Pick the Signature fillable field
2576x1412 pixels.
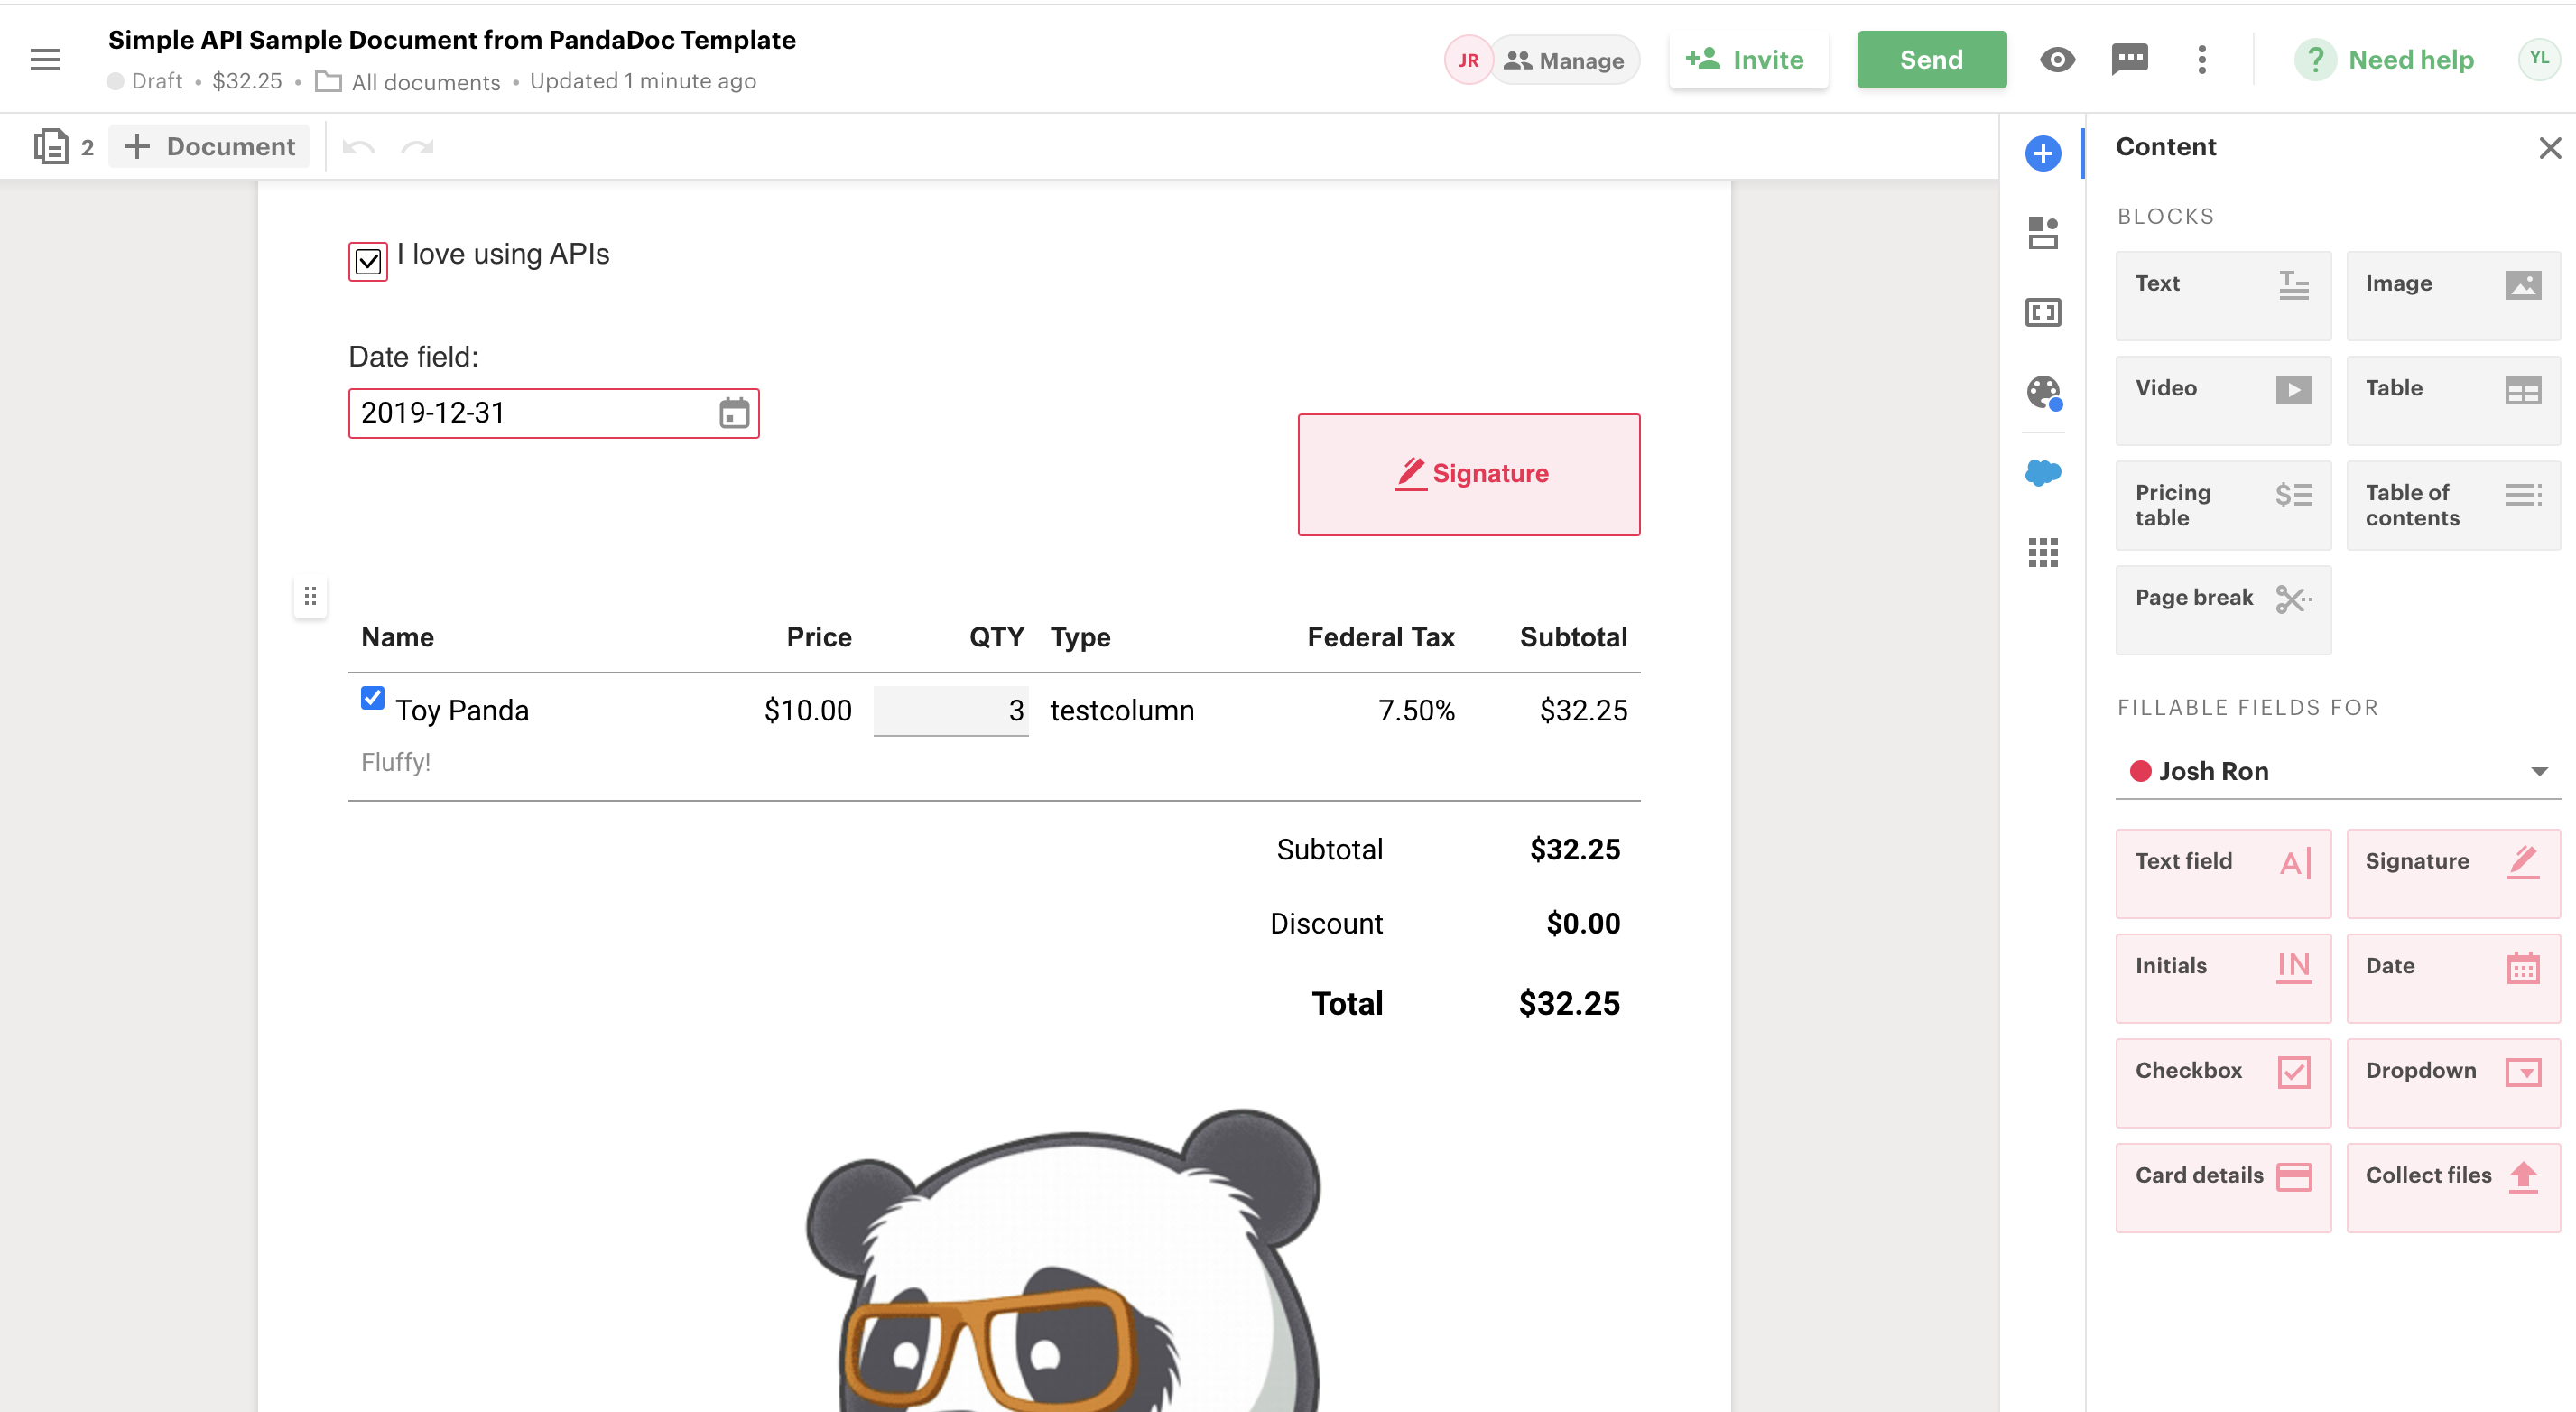(2453, 873)
